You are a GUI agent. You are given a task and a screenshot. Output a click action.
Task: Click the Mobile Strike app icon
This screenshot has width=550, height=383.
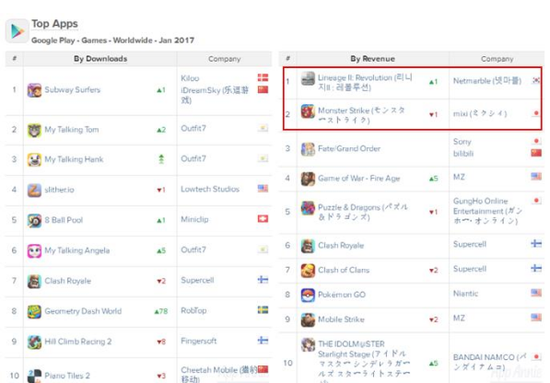coord(308,320)
